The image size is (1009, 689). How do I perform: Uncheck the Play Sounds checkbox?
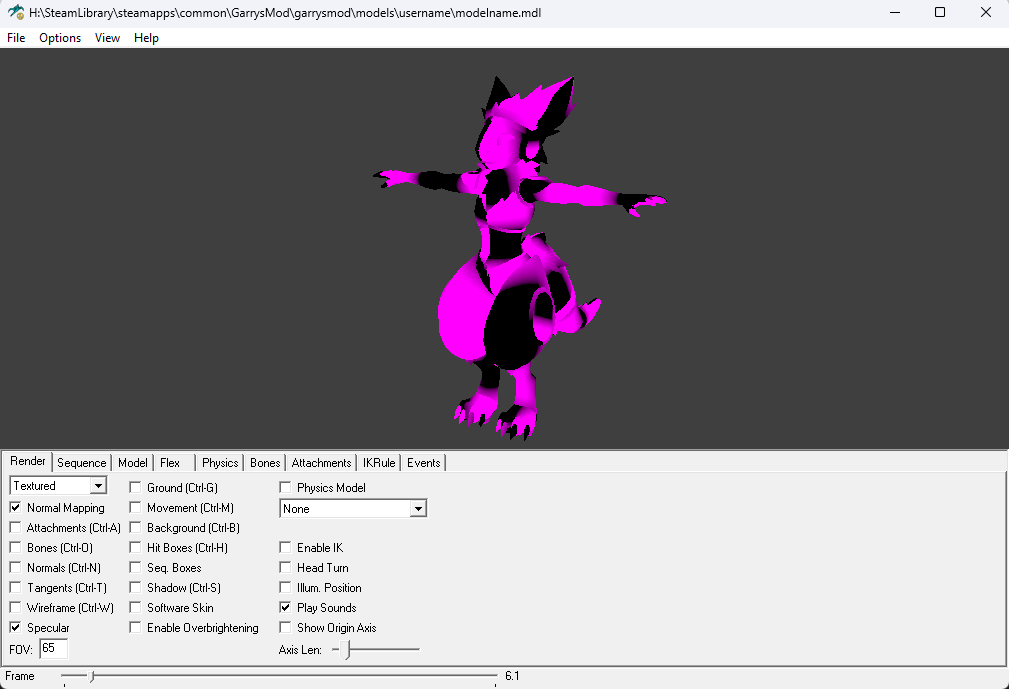285,607
